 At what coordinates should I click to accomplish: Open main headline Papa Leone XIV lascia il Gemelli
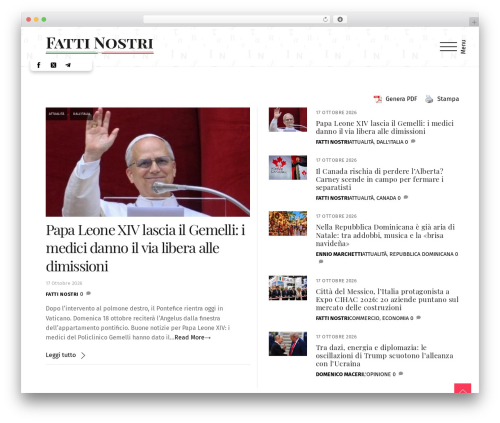(x=146, y=248)
